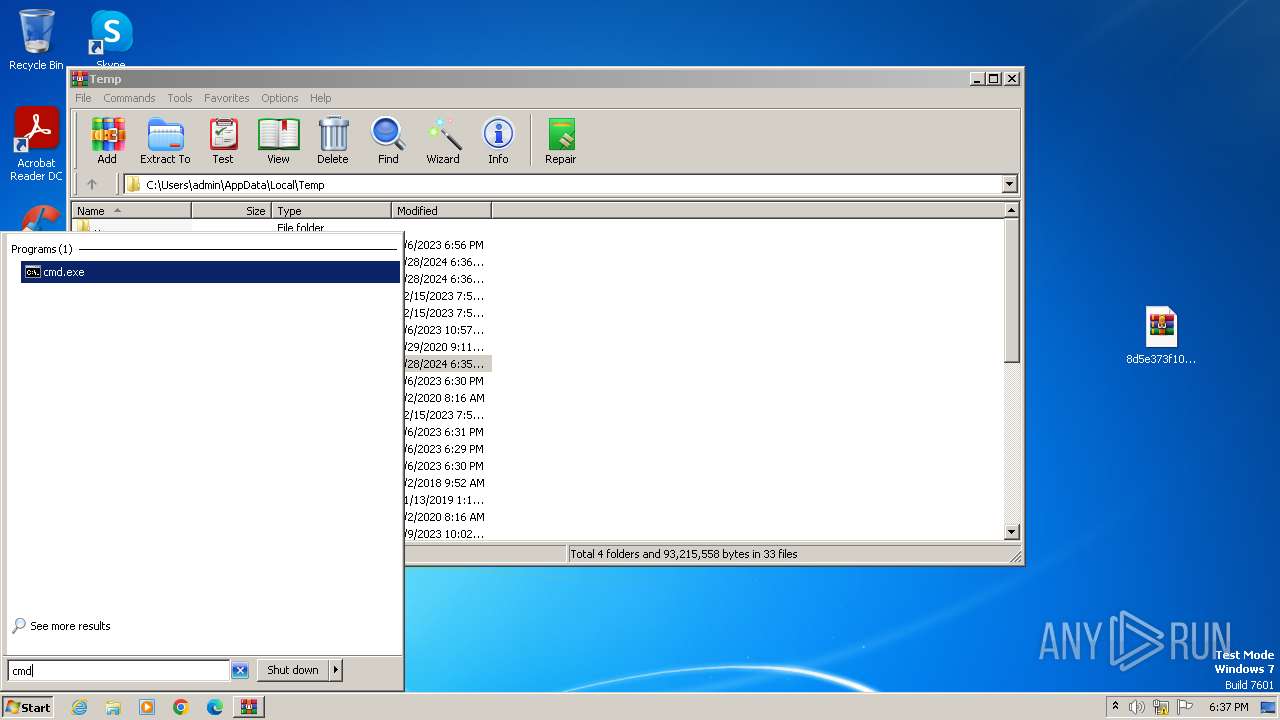Screen dimensions: 1280x720
Task: Open the File menu
Action: (83, 98)
